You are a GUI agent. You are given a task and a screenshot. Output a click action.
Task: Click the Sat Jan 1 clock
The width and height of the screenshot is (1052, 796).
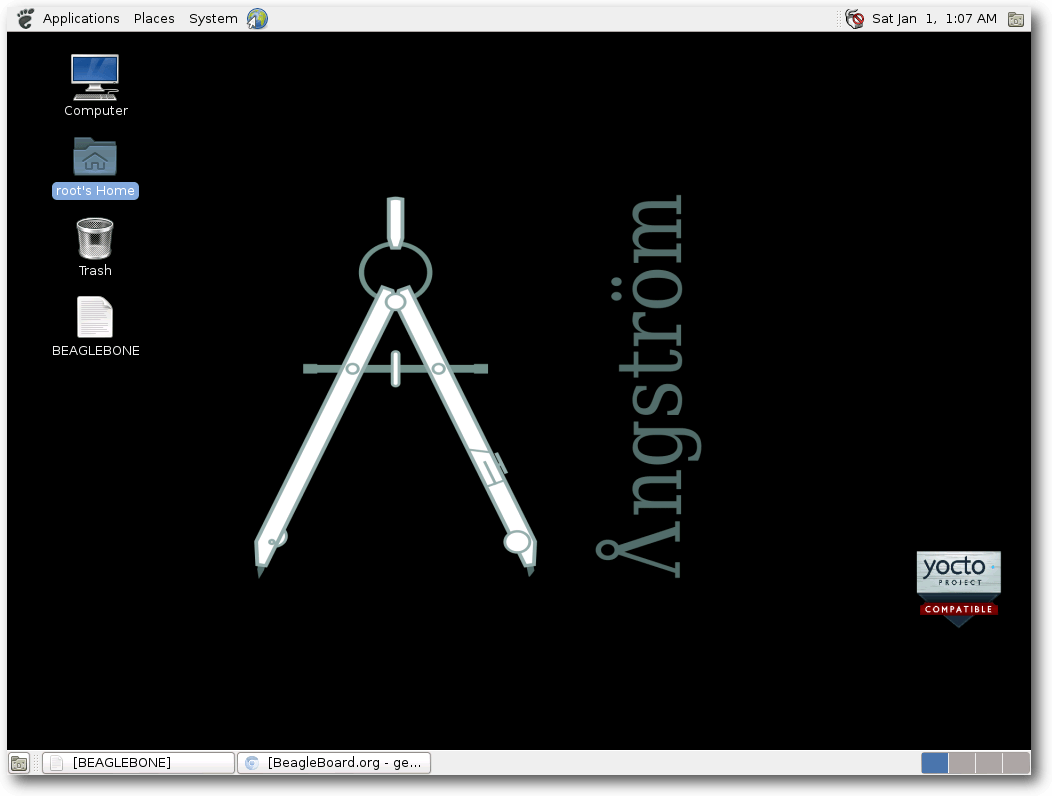point(934,19)
